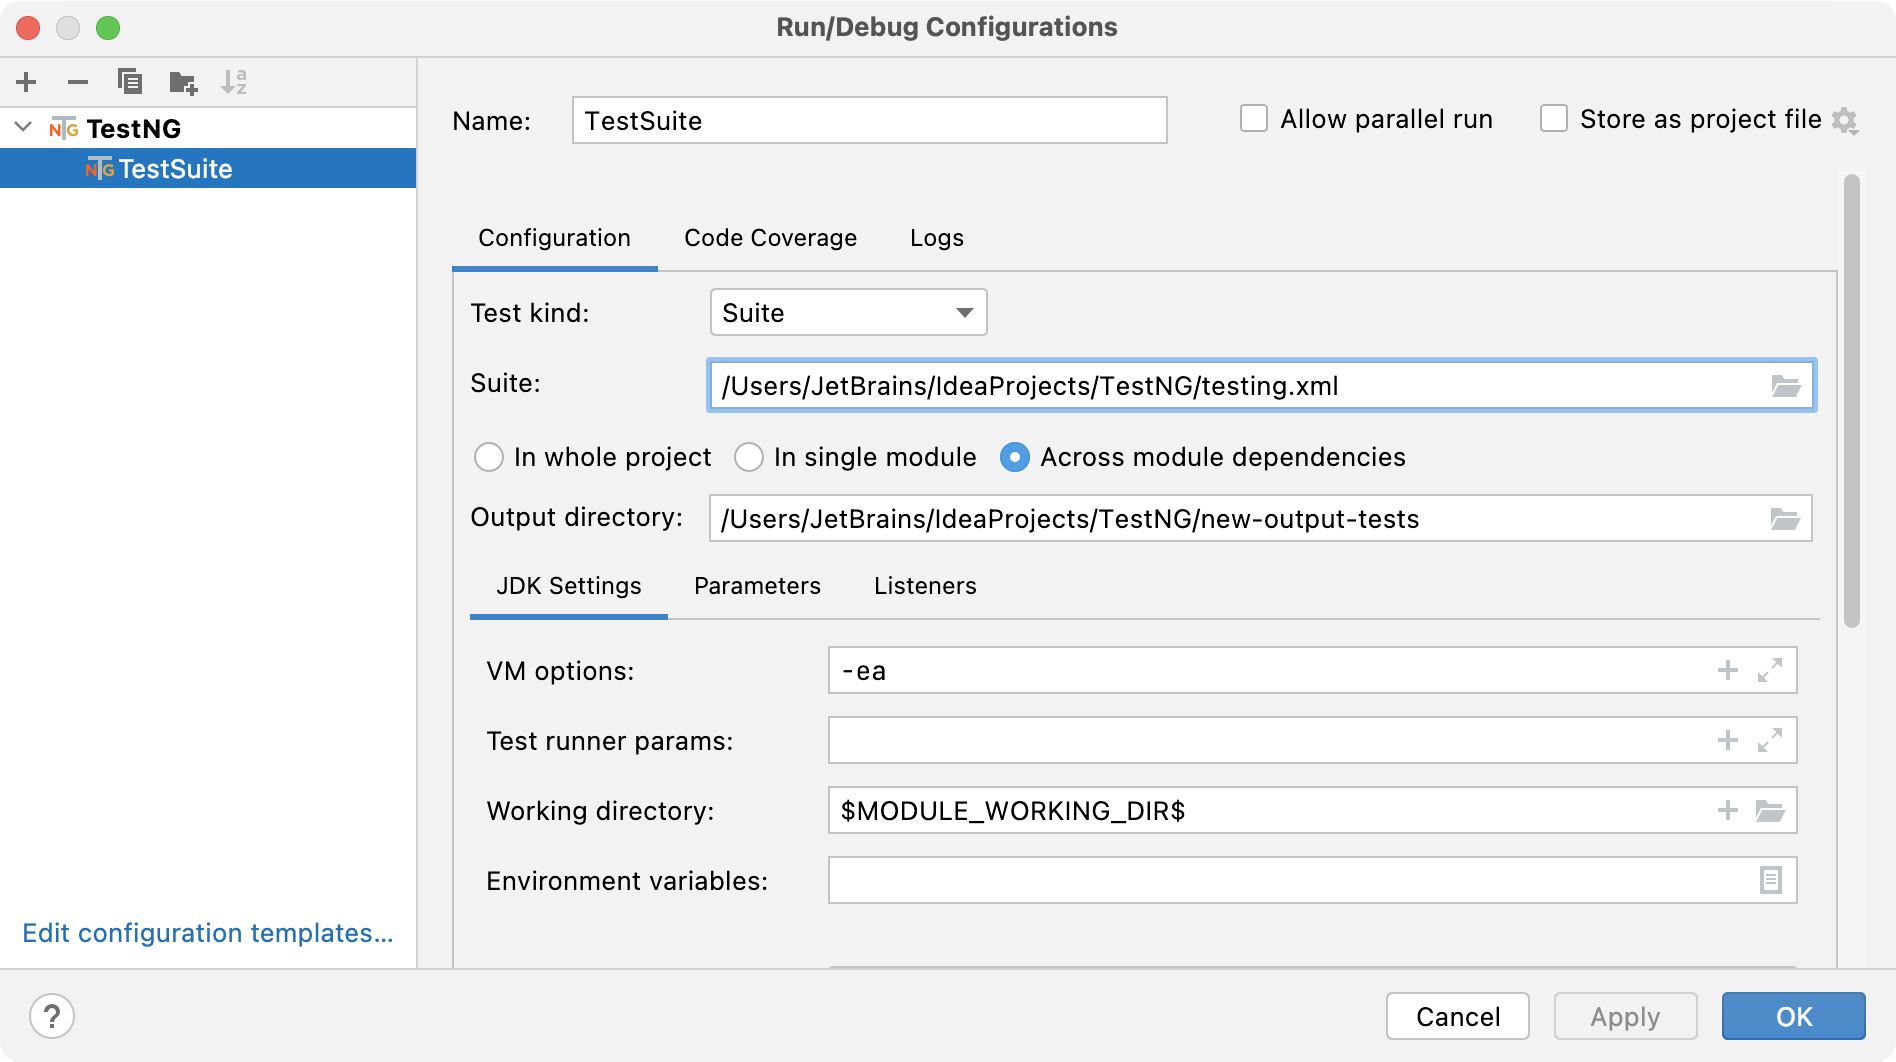Browse for Suite XML file

[x=1786, y=386]
